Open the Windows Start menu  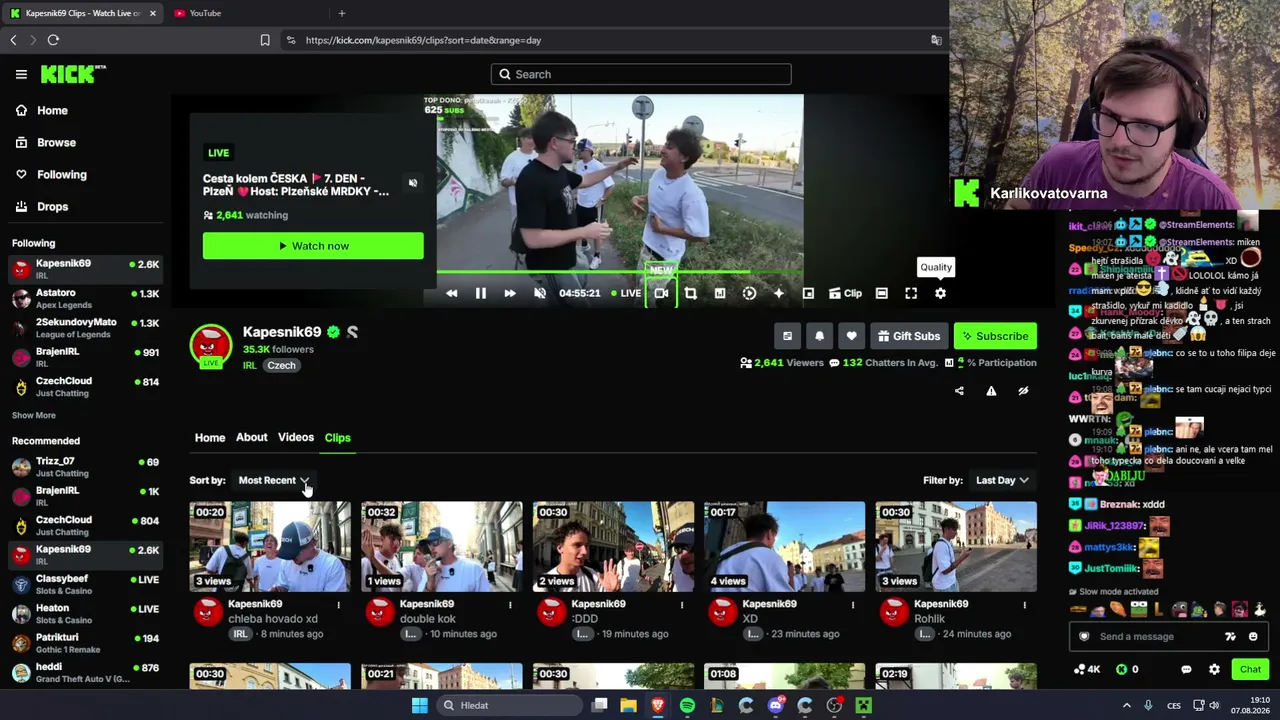[420, 706]
